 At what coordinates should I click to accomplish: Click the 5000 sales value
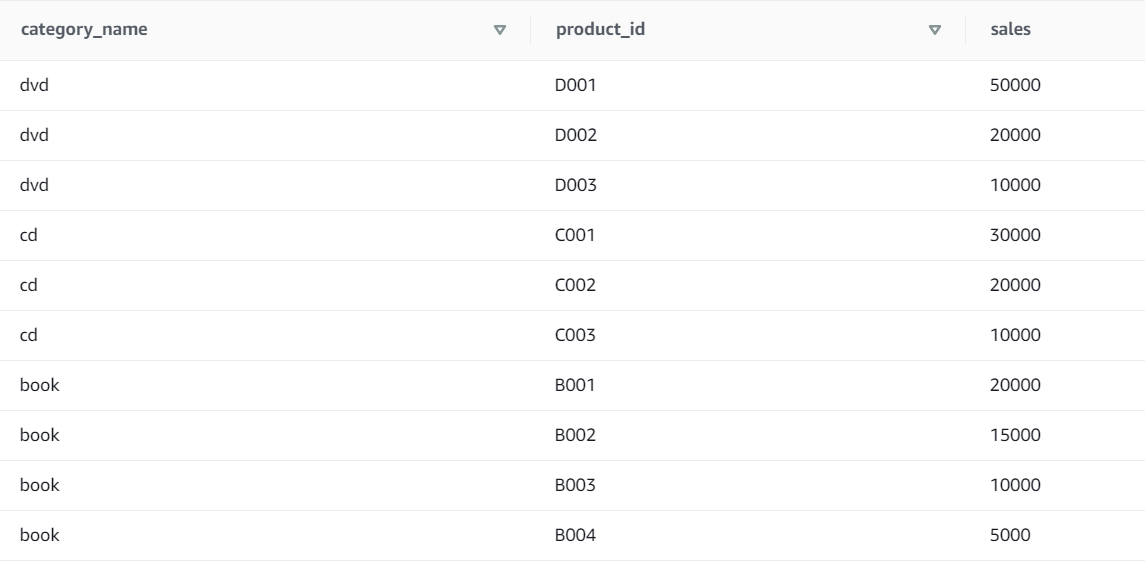pyautogui.click(x=1010, y=536)
